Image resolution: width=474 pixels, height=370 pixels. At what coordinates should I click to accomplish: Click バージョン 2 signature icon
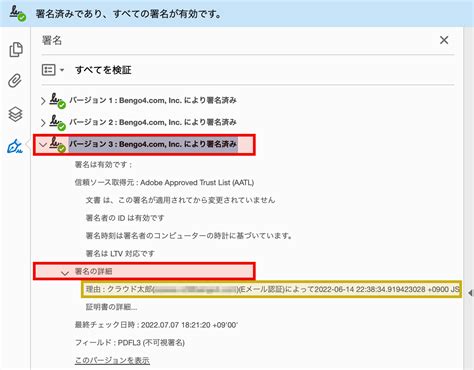tap(57, 123)
